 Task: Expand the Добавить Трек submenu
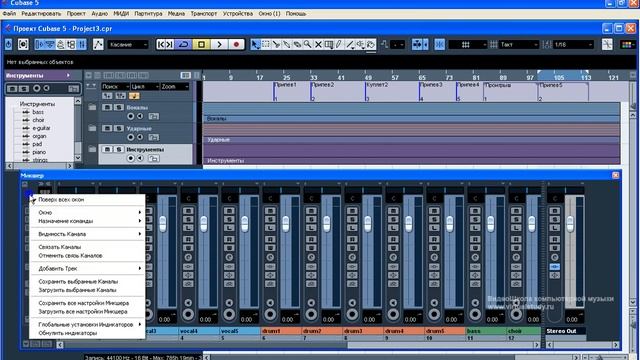click(x=87, y=269)
